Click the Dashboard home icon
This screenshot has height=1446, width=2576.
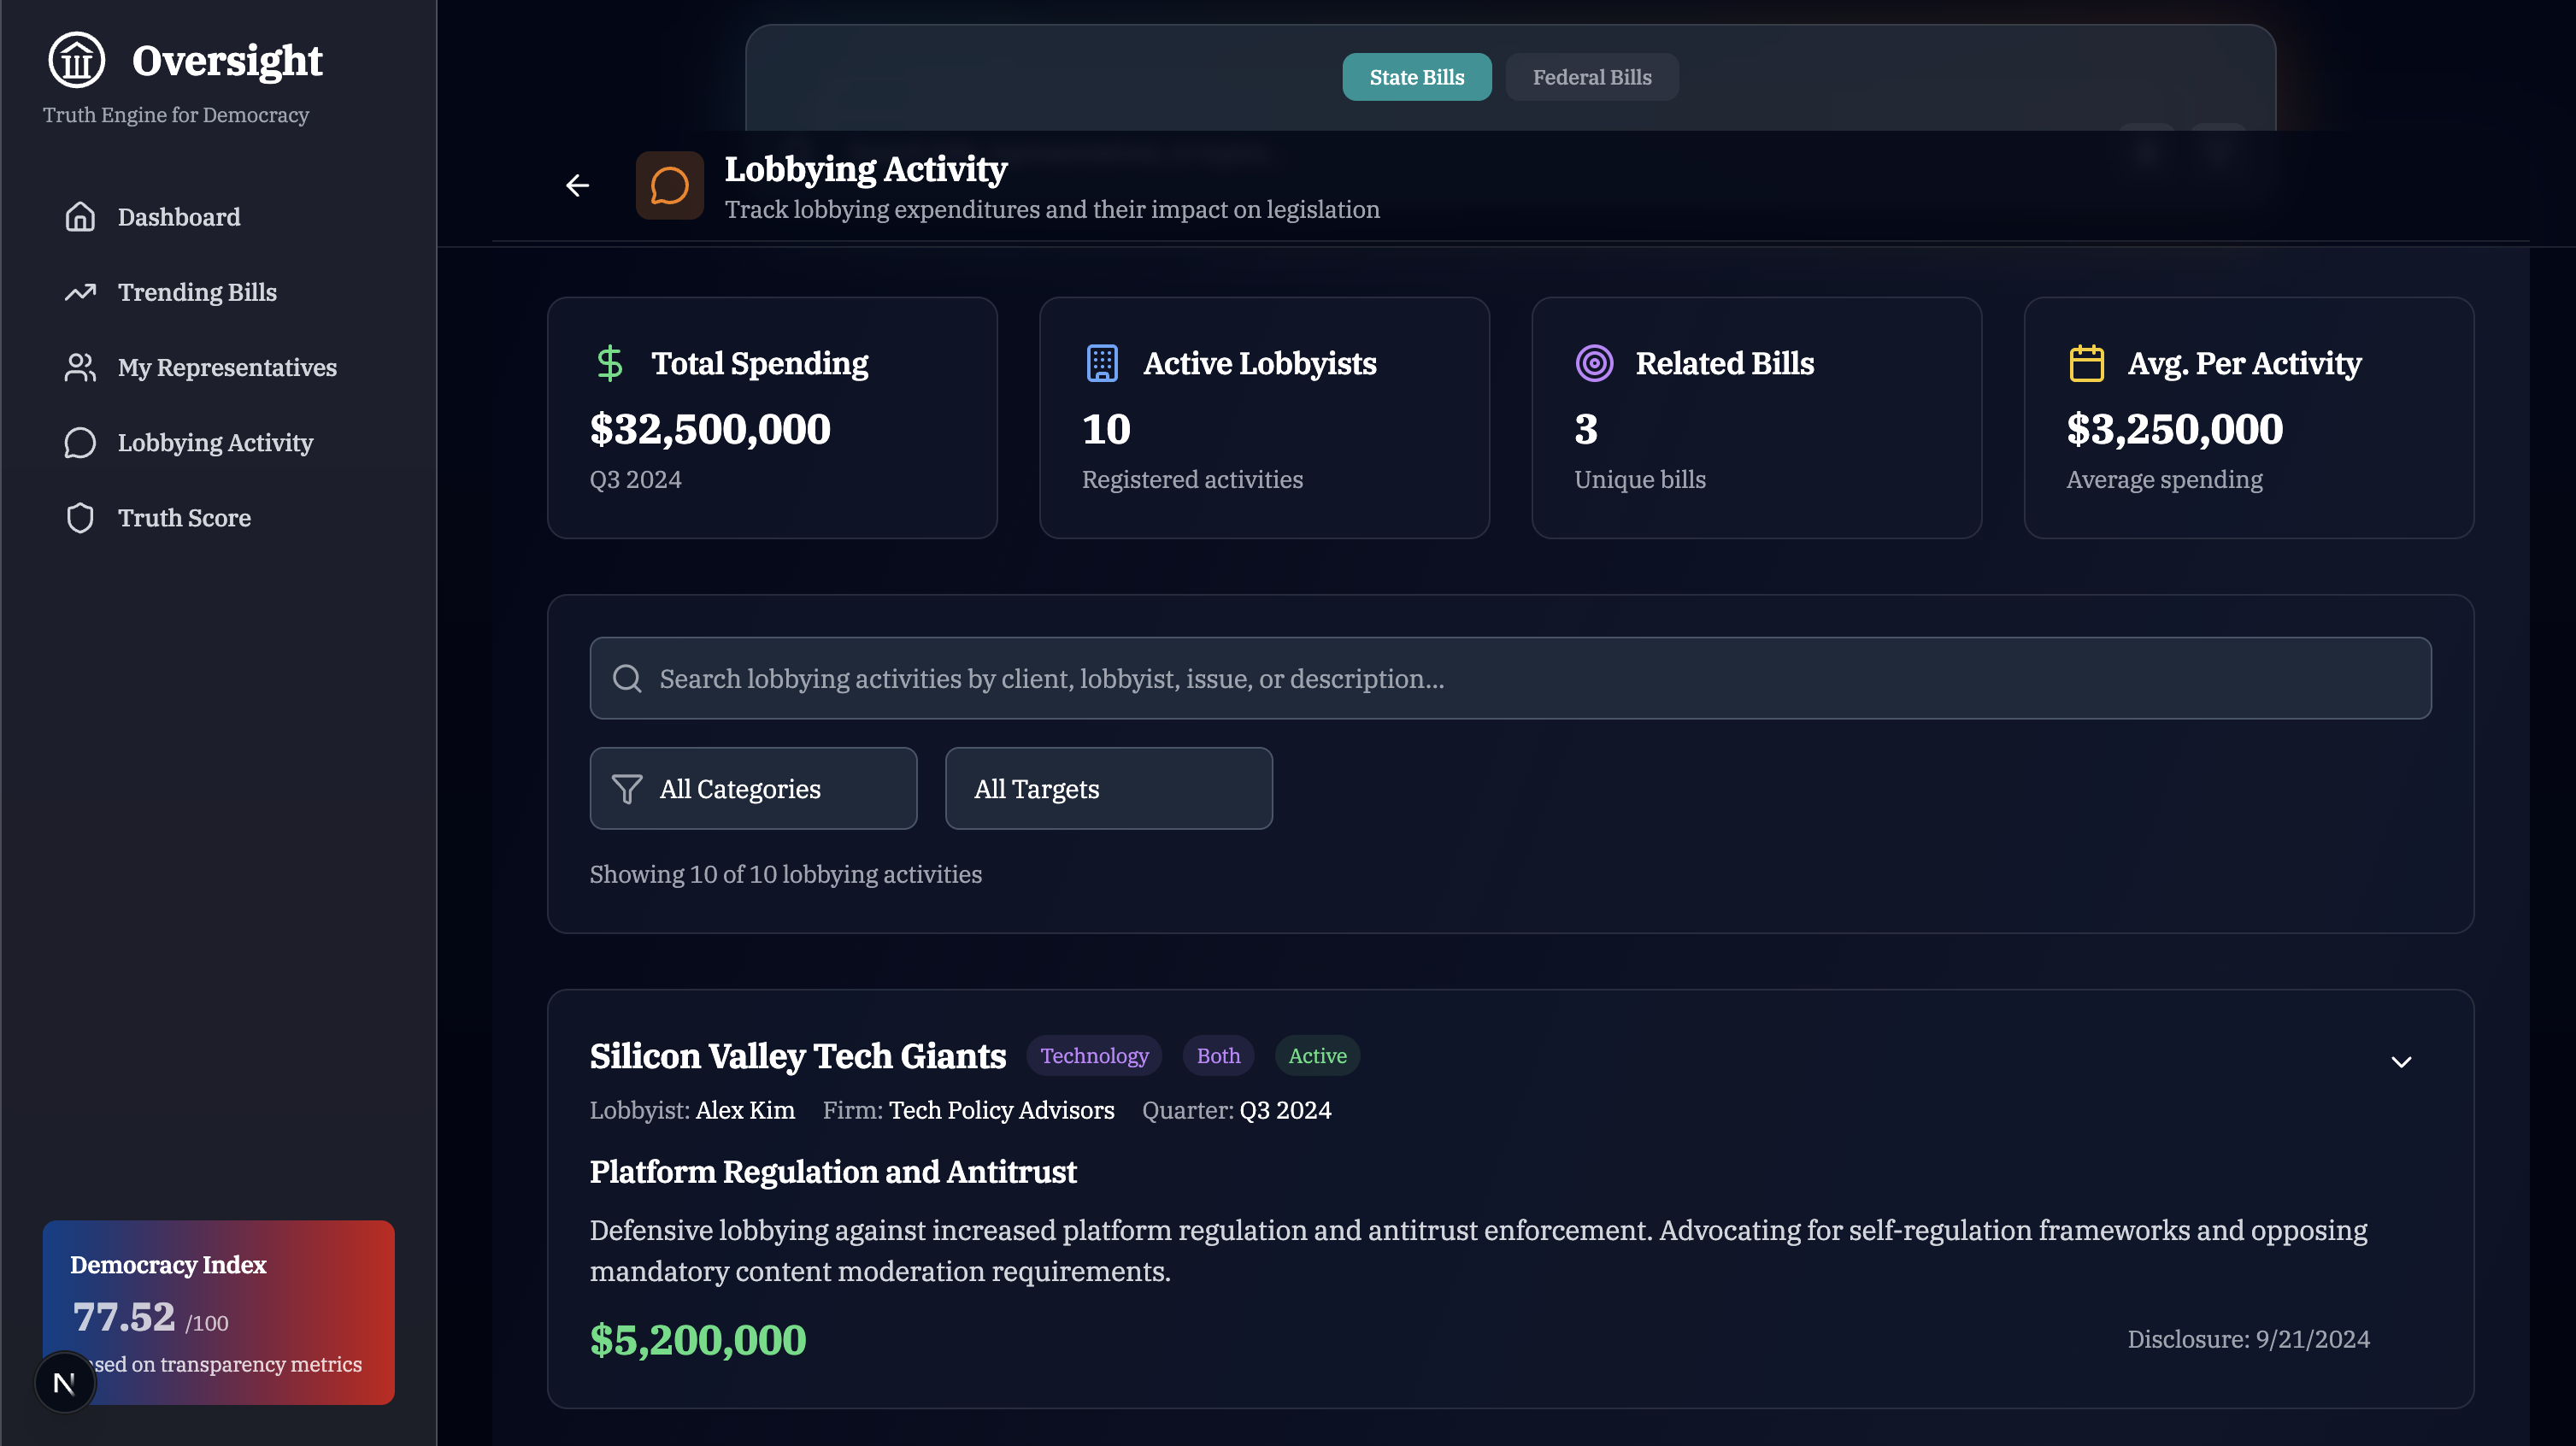[80, 217]
